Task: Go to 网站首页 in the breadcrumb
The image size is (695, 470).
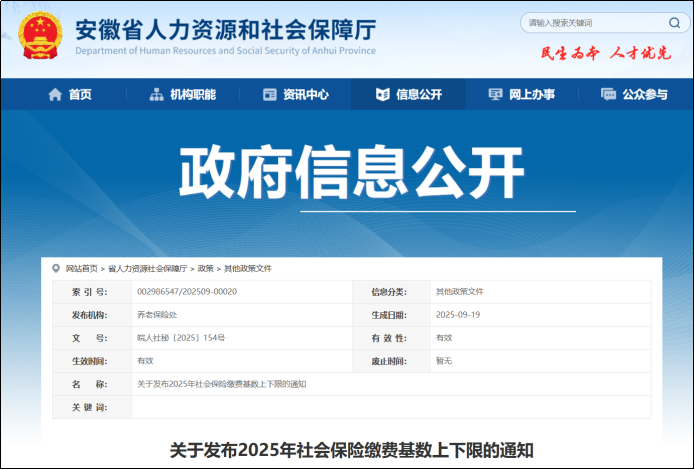Action: pos(82,269)
